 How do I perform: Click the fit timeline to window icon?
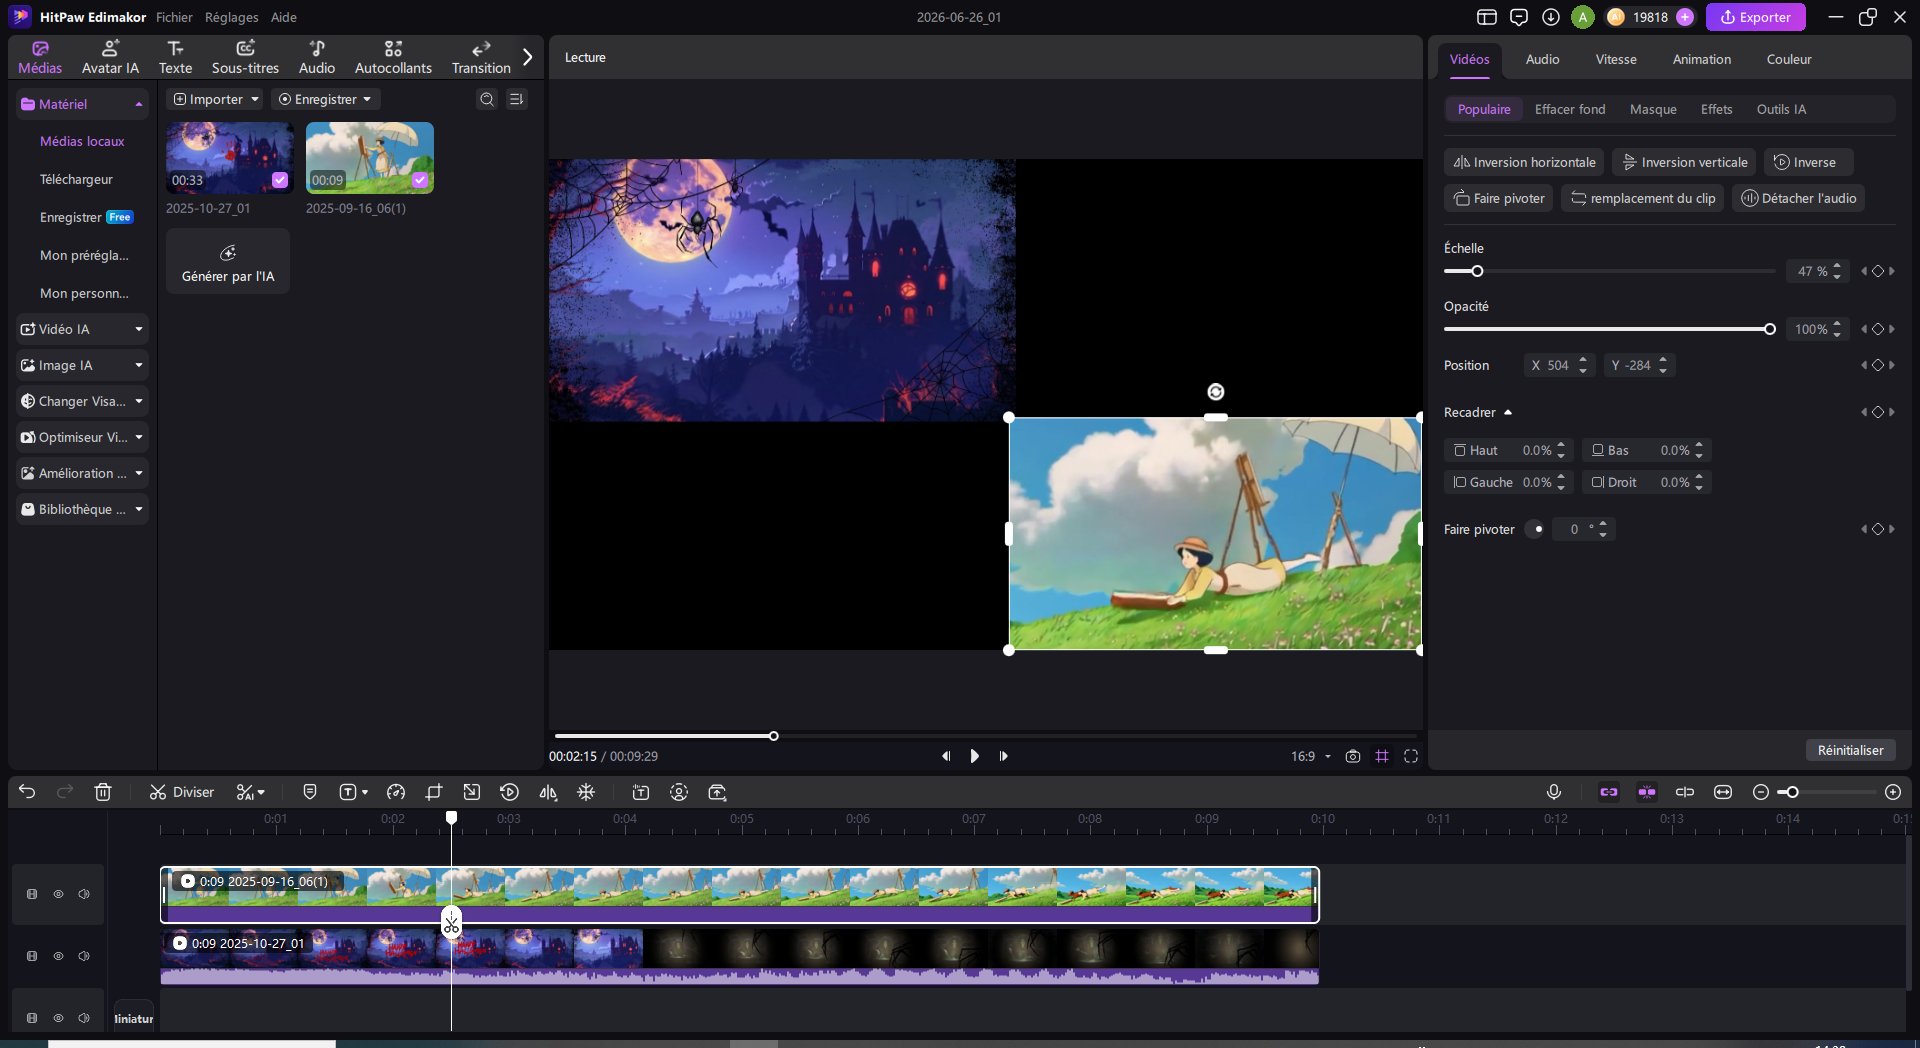tap(1723, 792)
